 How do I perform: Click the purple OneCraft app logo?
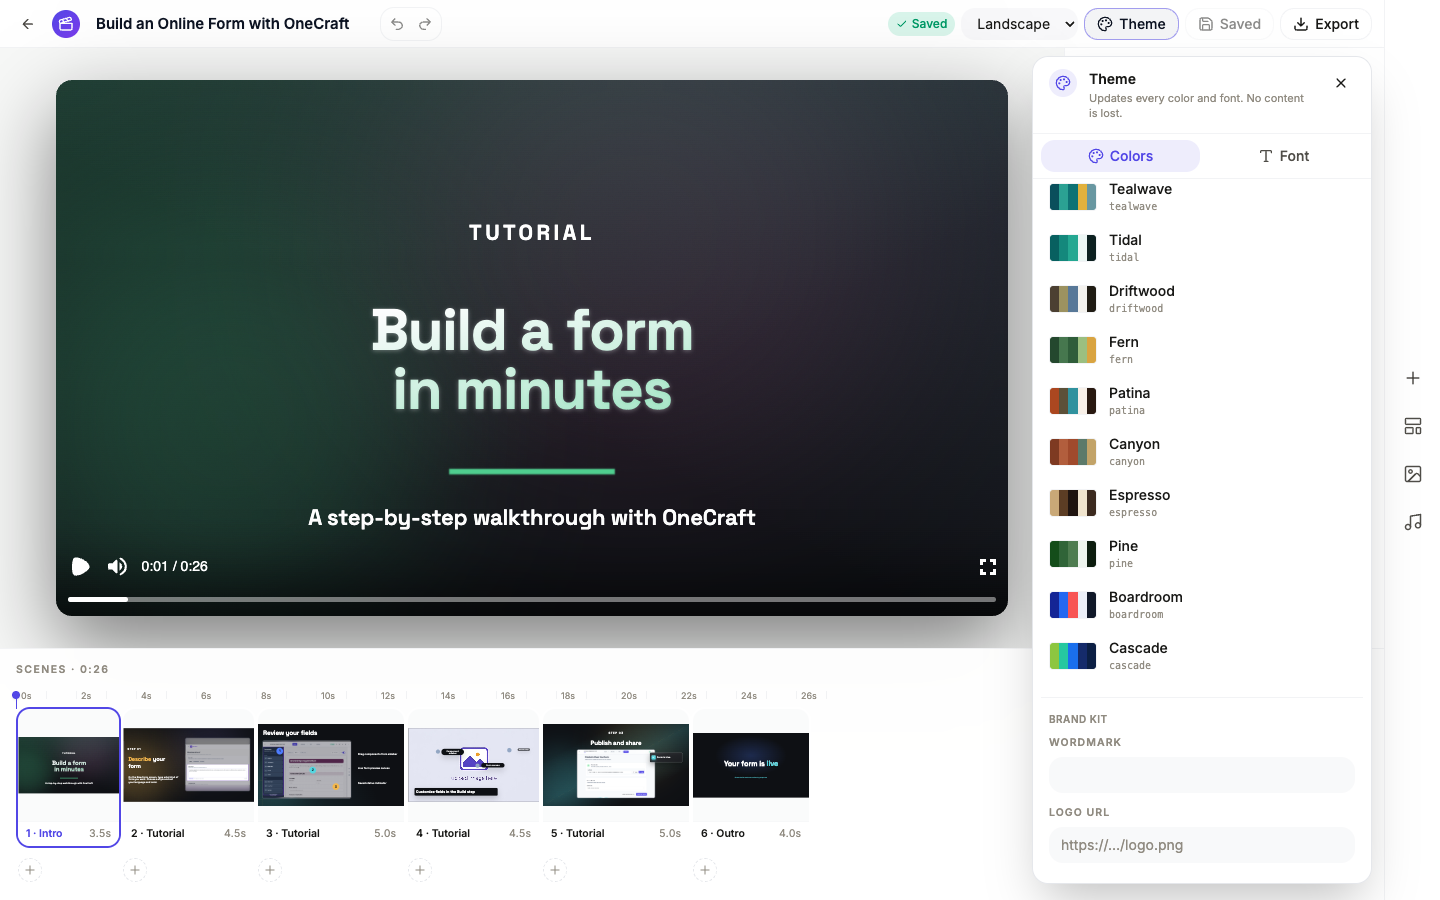pyautogui.click(x=66, y=24)
